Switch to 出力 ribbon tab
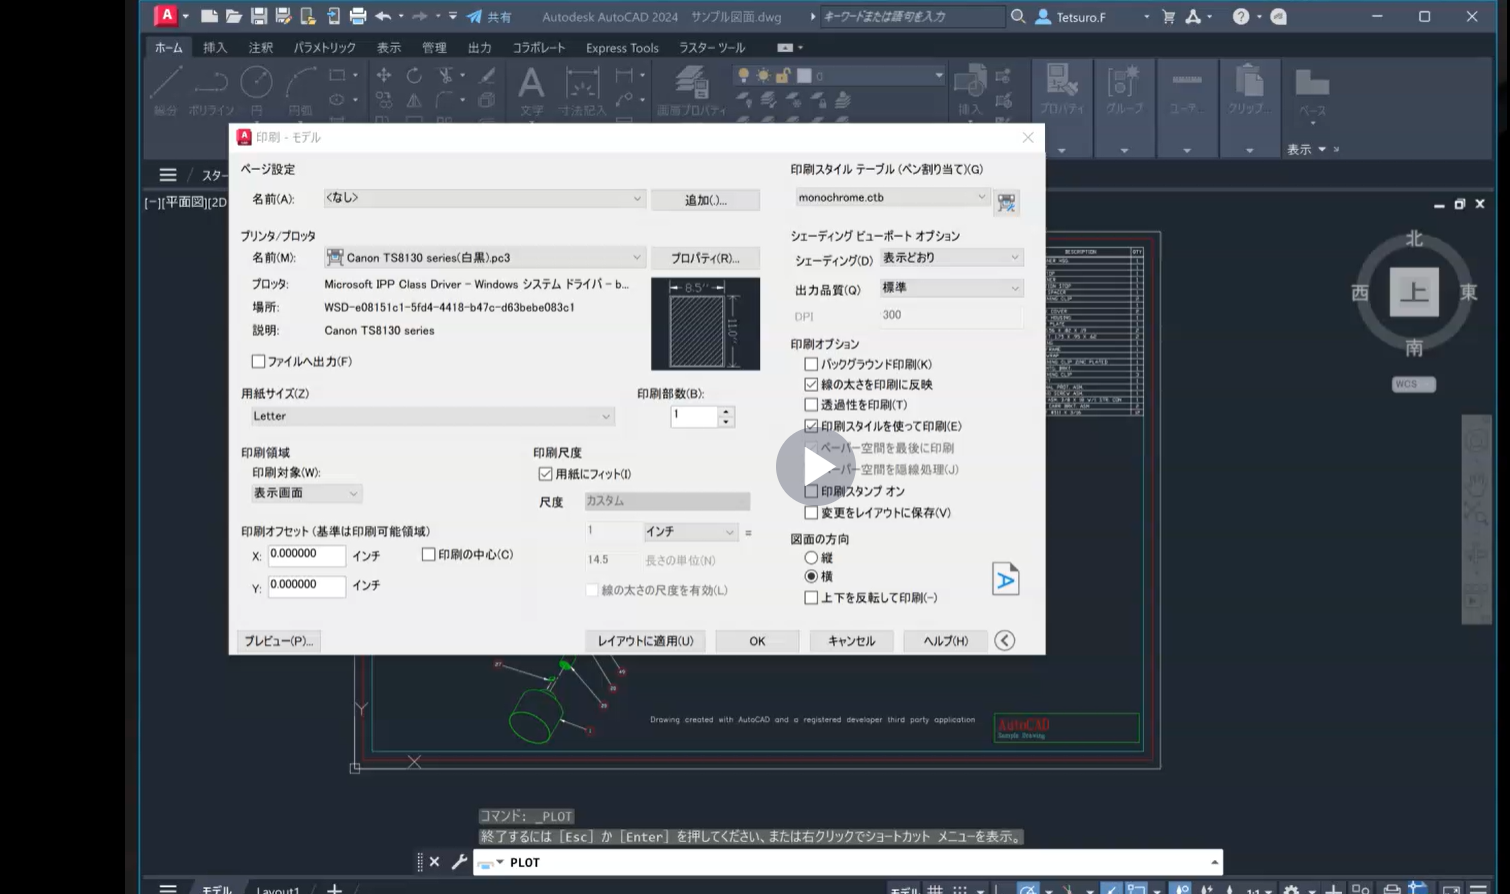The width and height of the screenshot is (1510, 894). tap(479, 47)
